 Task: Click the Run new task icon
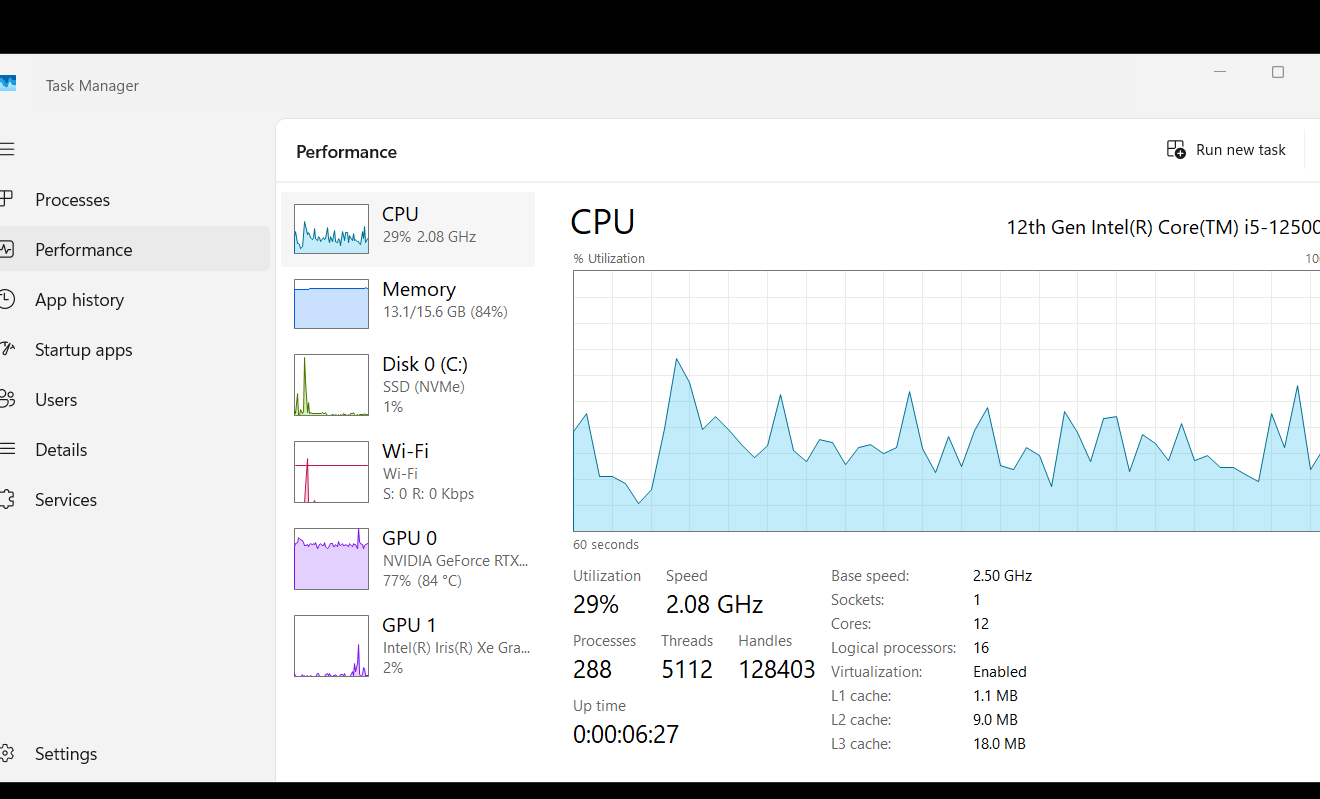pyautogui.click(x=1176, y=150)
